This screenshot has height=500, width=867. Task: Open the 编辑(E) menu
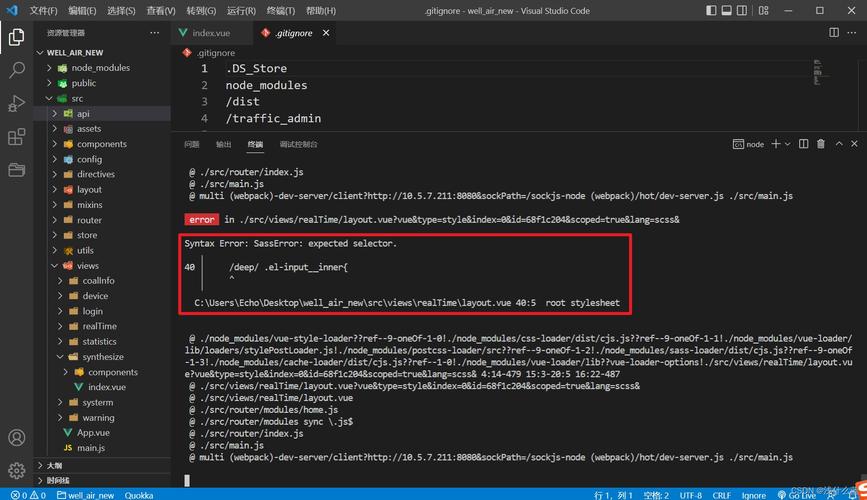click(x=82, y=11)
